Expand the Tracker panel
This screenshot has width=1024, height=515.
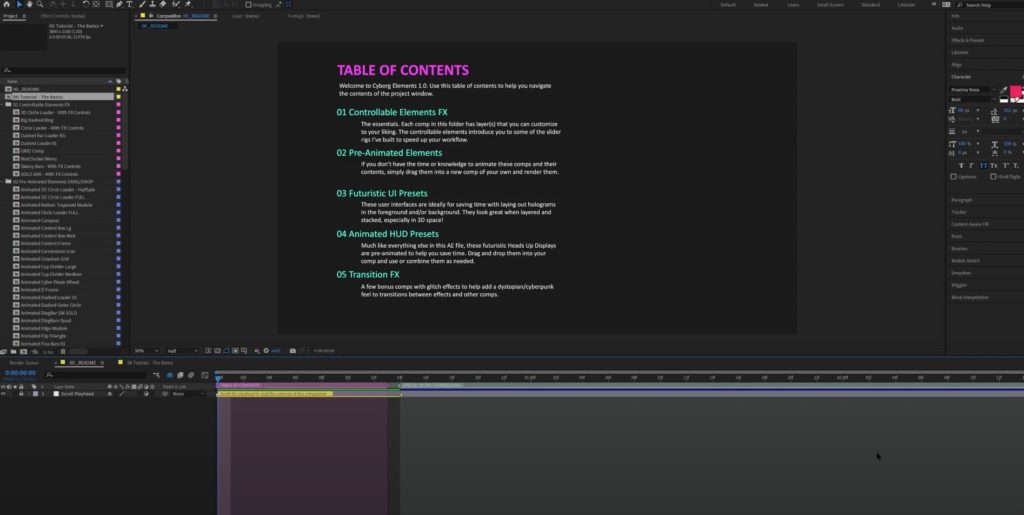pos(959,212)
